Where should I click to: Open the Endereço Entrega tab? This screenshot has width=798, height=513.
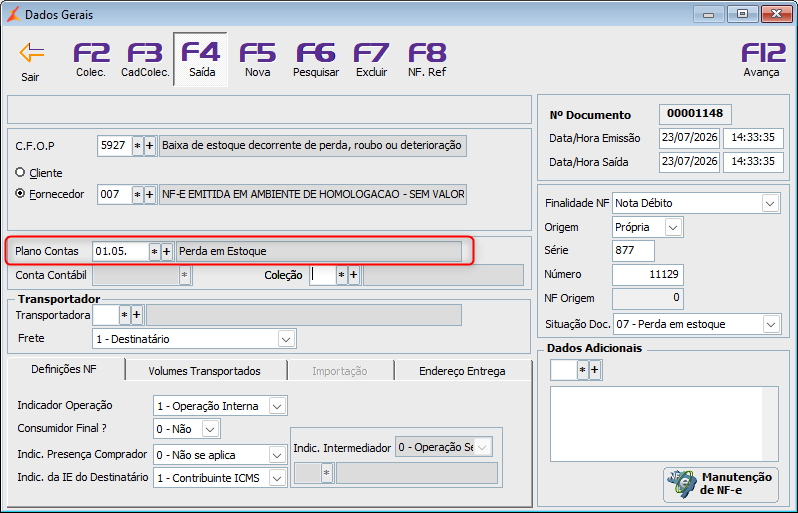point(462,371)
